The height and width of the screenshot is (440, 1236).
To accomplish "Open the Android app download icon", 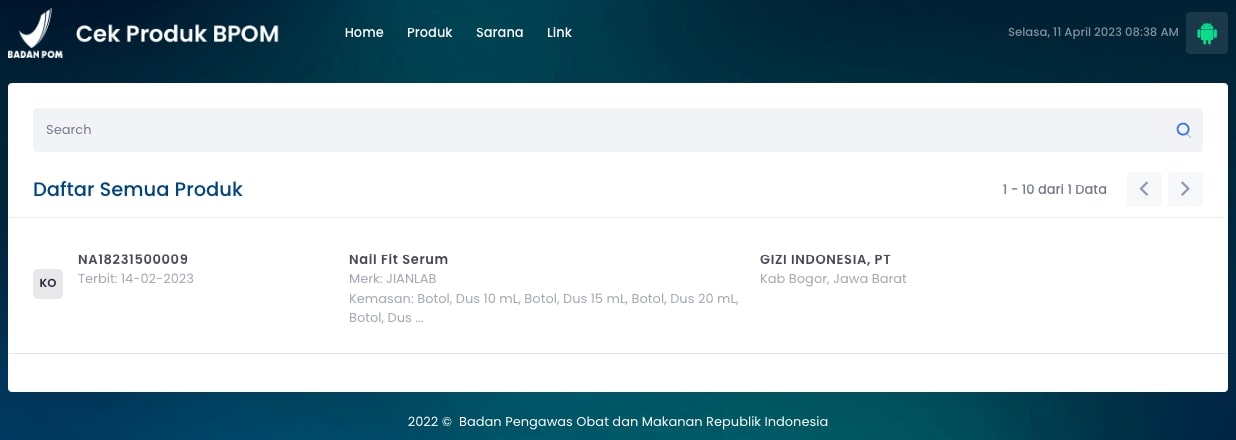I will (x=1206, y=33).
